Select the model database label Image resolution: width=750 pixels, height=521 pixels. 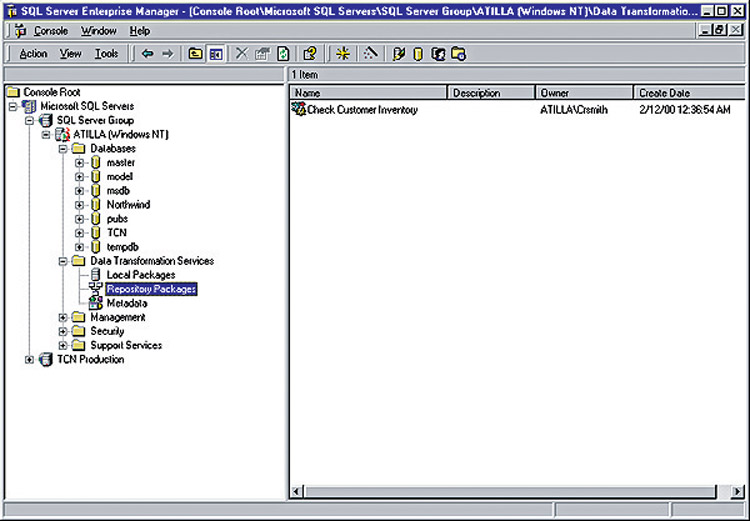click(120, 177)
